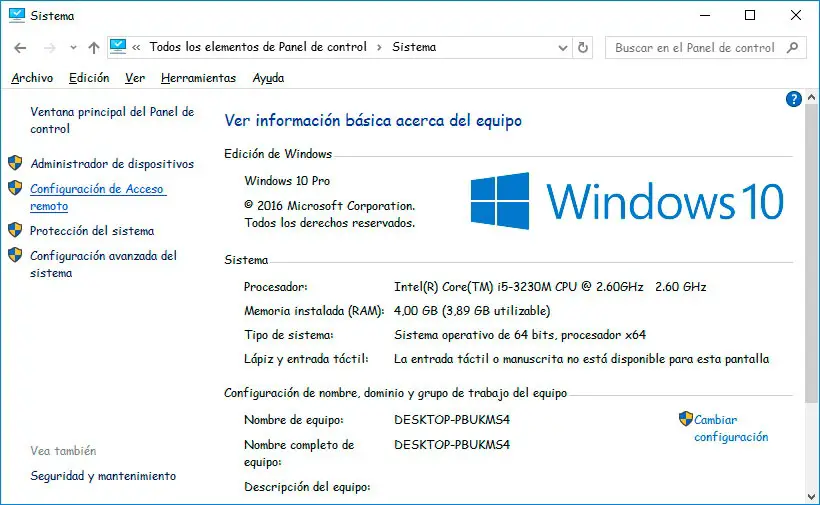
Task: Click the computer icon in address bar
Action: click(x=118, y=47)
